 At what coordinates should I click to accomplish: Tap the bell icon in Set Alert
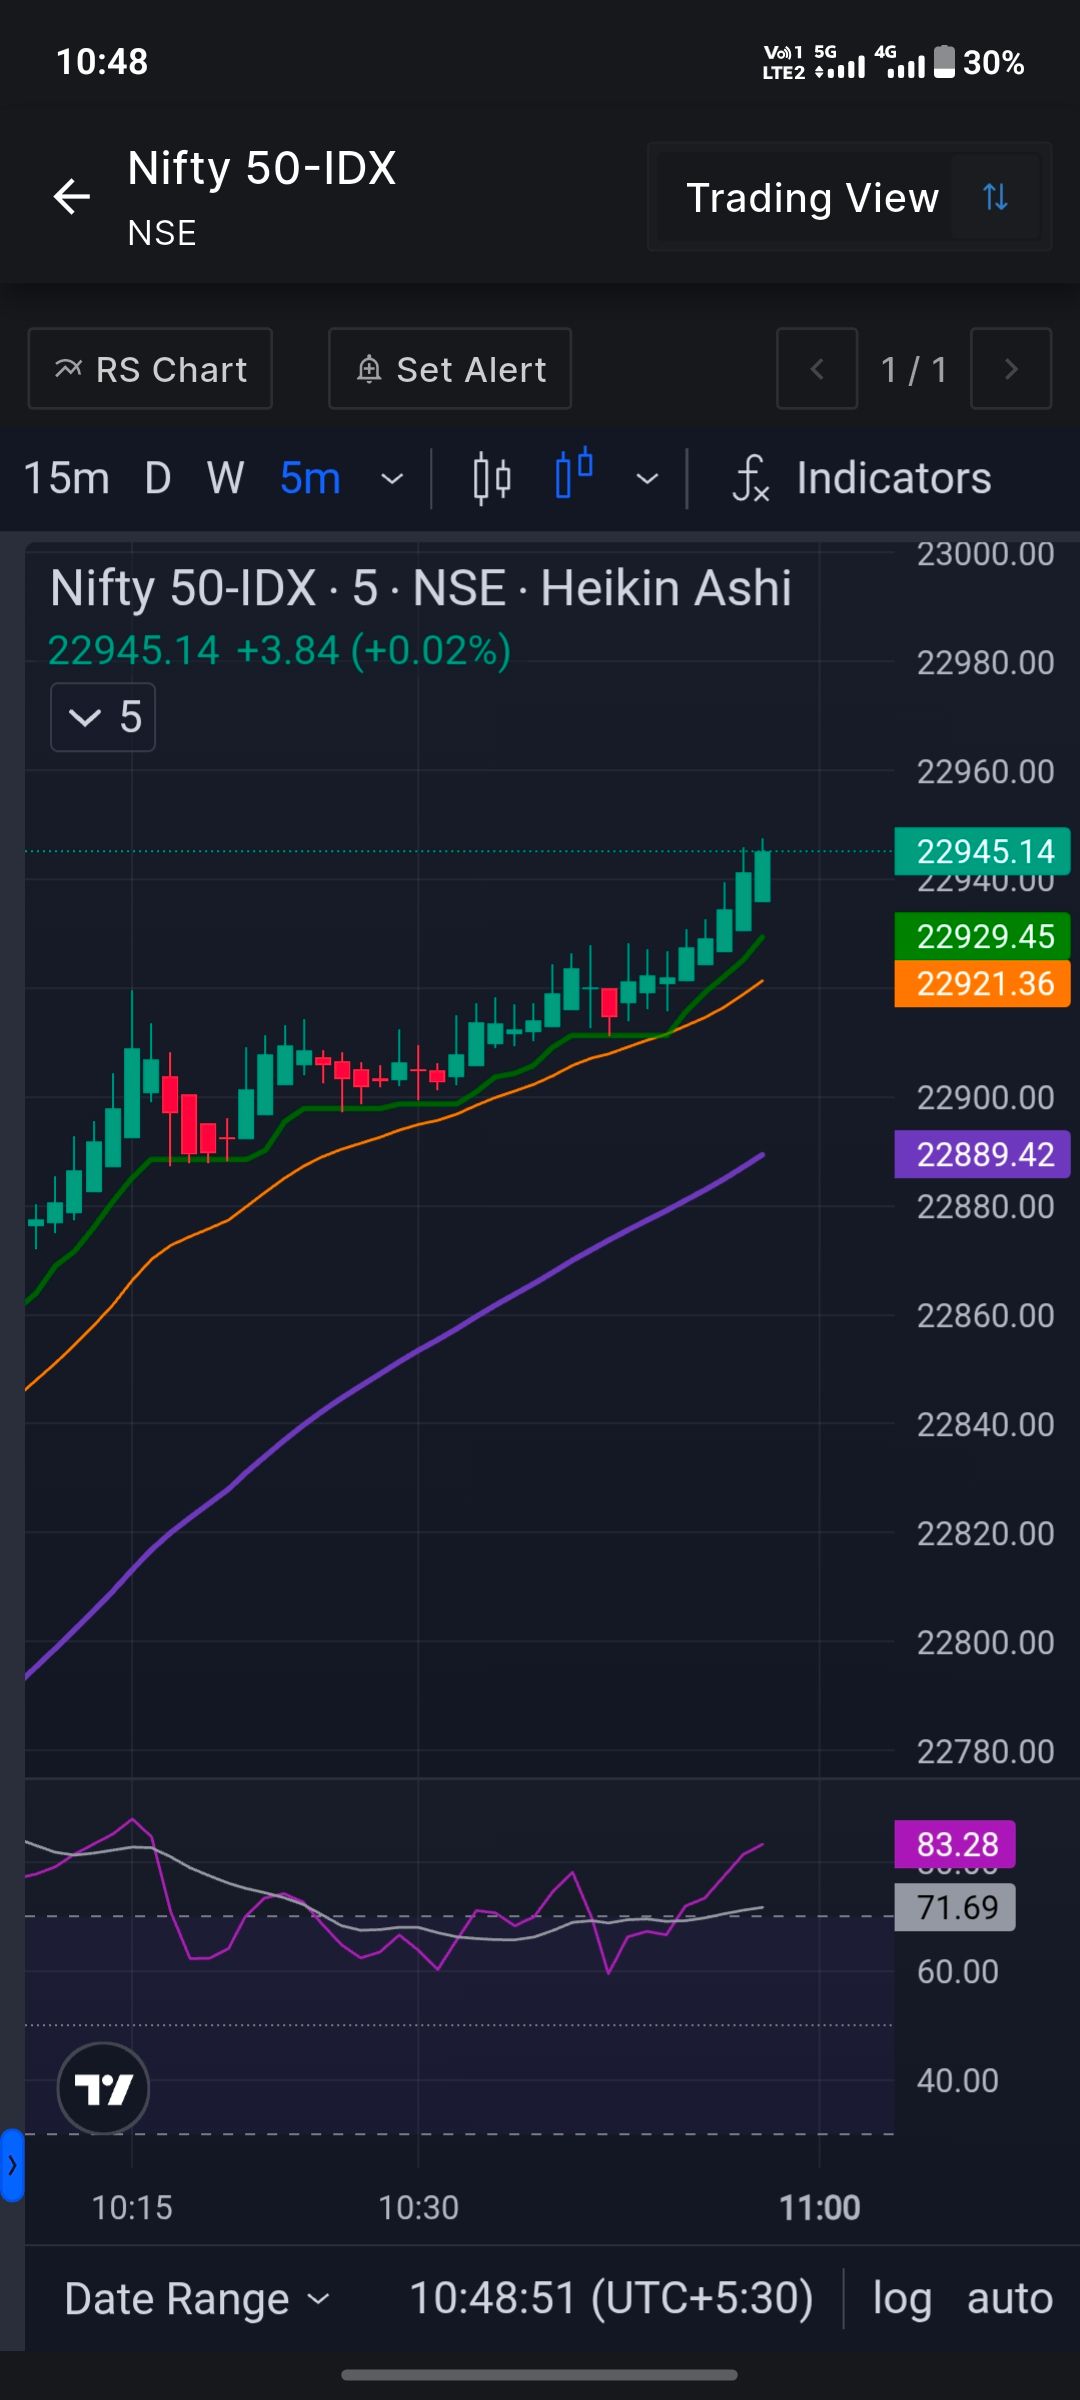(x=369, y=369)
